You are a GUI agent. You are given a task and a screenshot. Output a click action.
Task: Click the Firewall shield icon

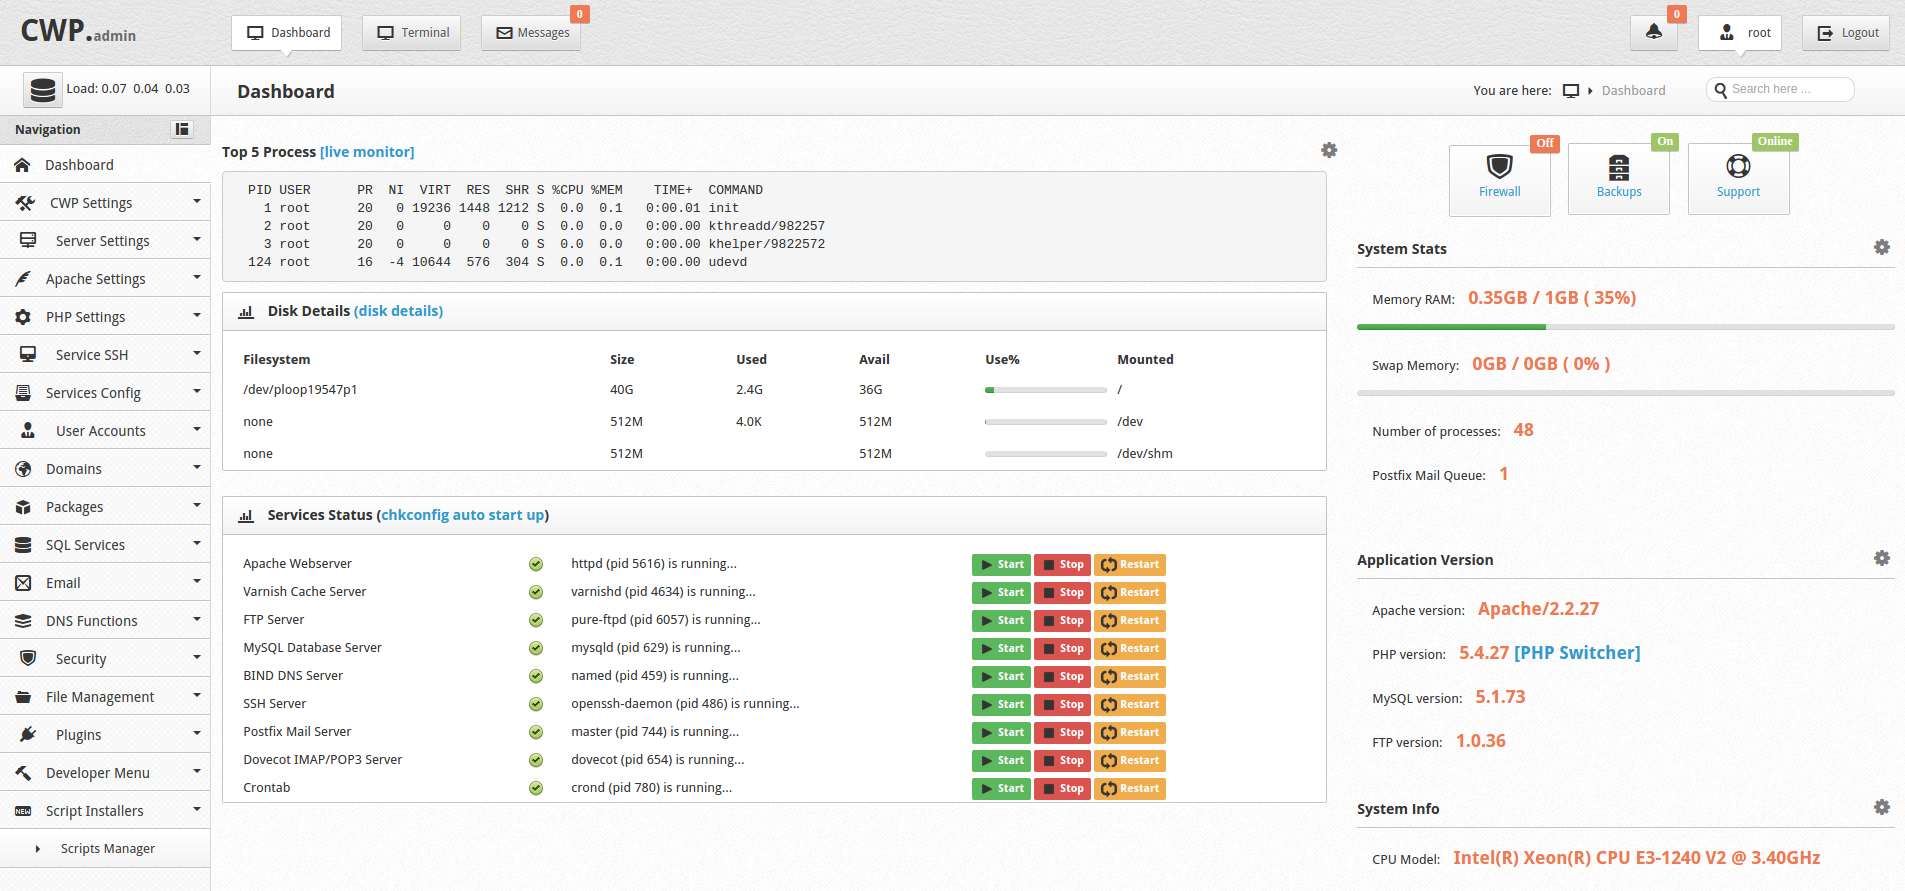[1499, 167]
